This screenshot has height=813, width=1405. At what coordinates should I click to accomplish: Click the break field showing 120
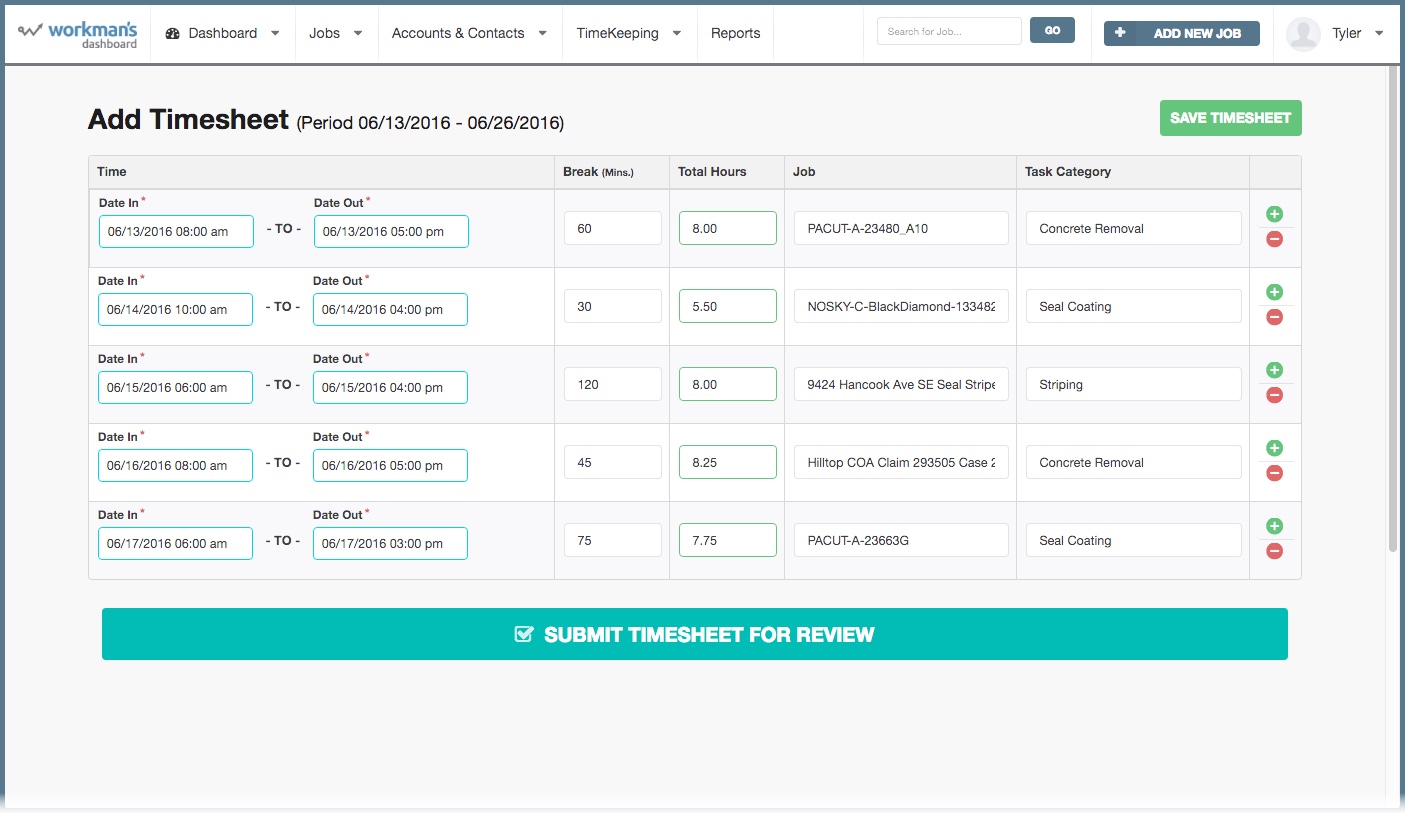click(x=613, y=384)
